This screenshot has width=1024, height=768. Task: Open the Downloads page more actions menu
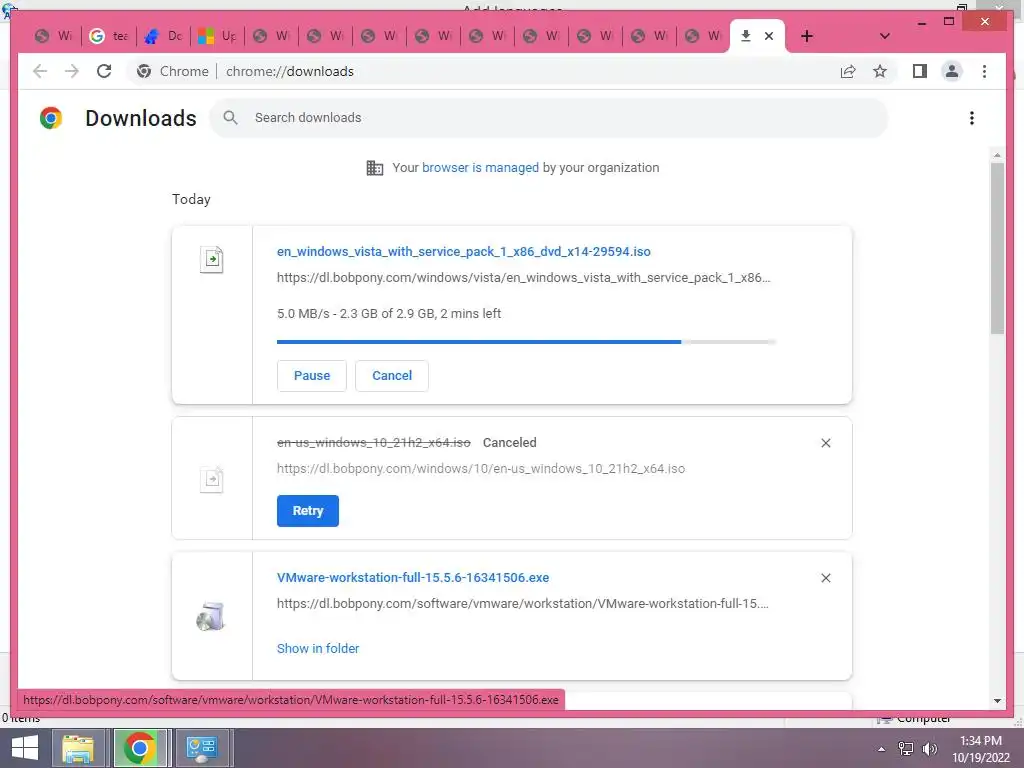[972, 118]
